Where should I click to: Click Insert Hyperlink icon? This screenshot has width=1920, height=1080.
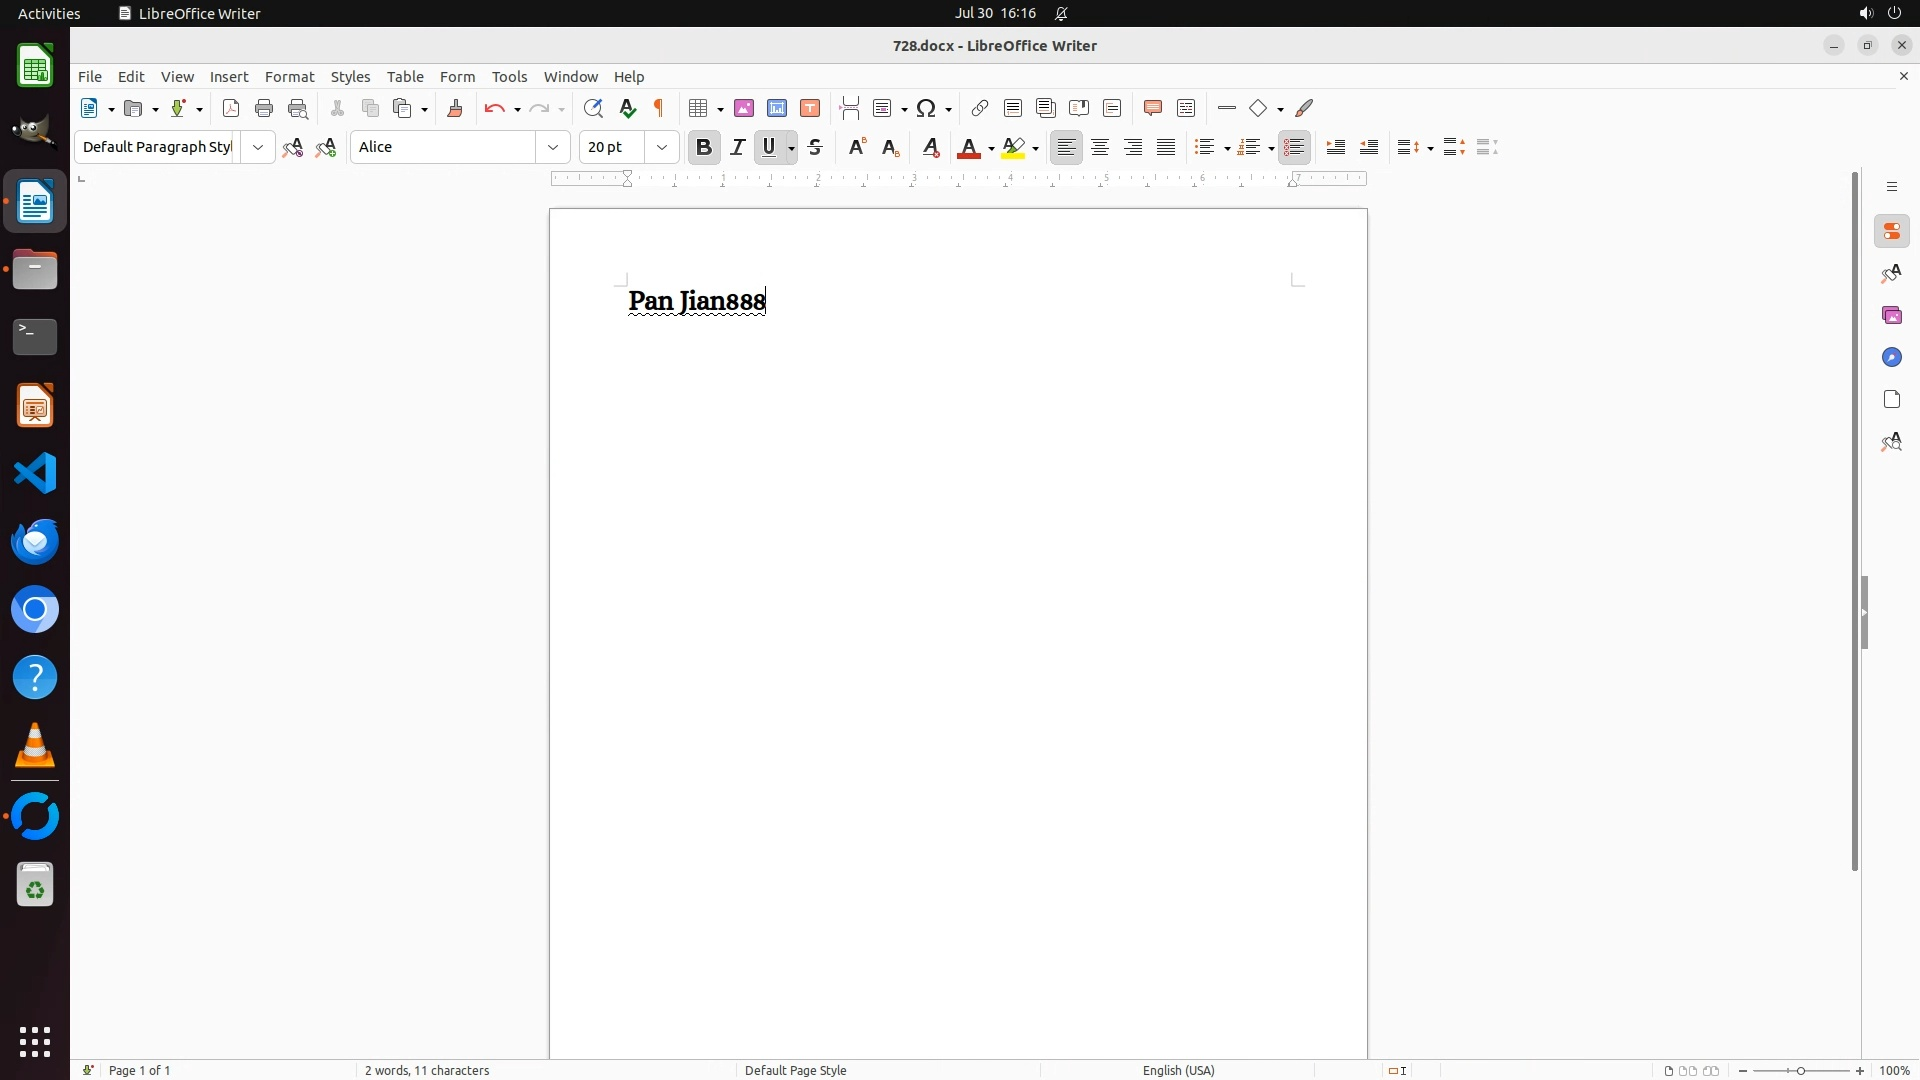pyautogui.click(x=980, y=109)
